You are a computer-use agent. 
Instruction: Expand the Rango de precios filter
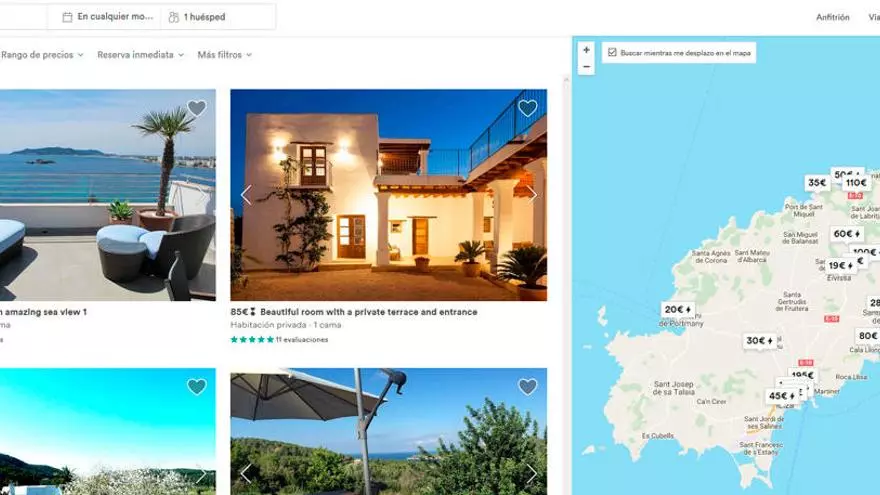pyautogui.click(x=42, y=54)
